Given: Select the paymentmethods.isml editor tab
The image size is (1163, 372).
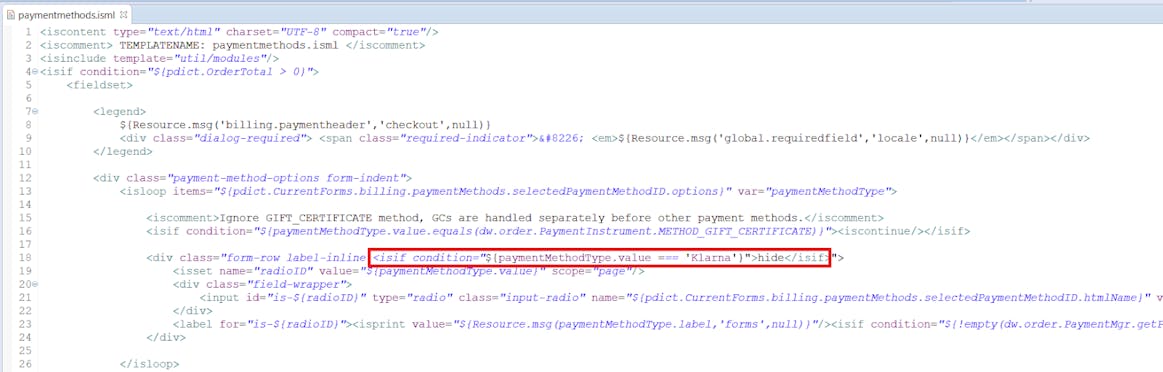Looking at the screenshot, I should point(66,14).
